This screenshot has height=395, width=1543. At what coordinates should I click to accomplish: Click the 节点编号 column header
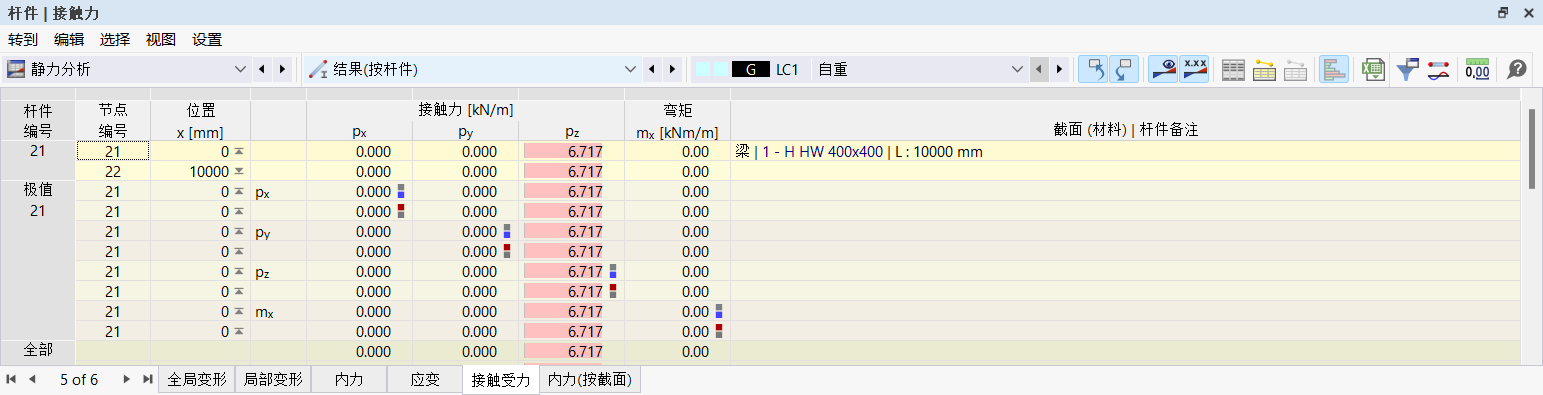tap(113, 120)
